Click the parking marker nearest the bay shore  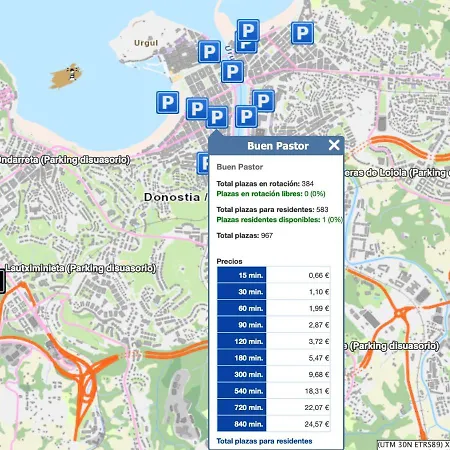[x=167, y=102]
